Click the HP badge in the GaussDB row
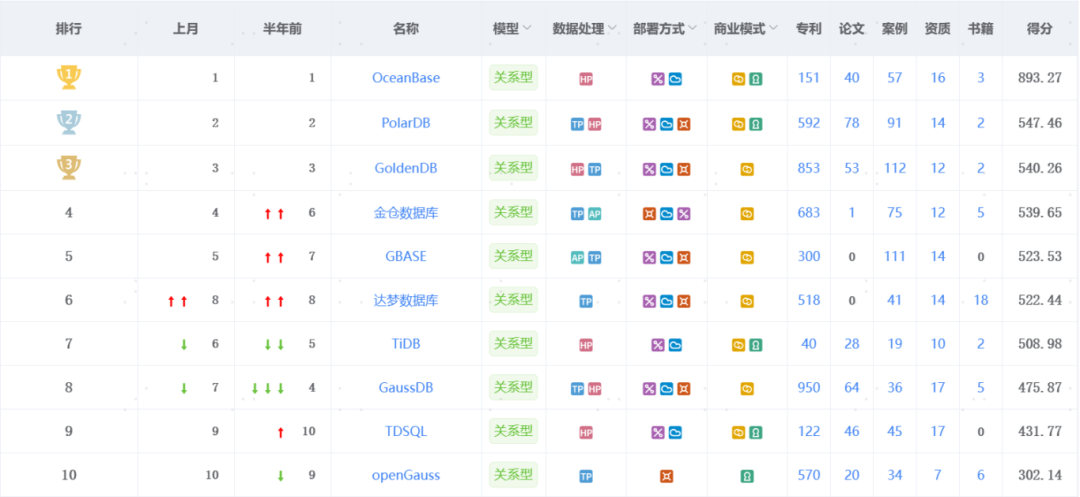Image resolution: width=1080 pixels, height=497 pixels. 594,389
